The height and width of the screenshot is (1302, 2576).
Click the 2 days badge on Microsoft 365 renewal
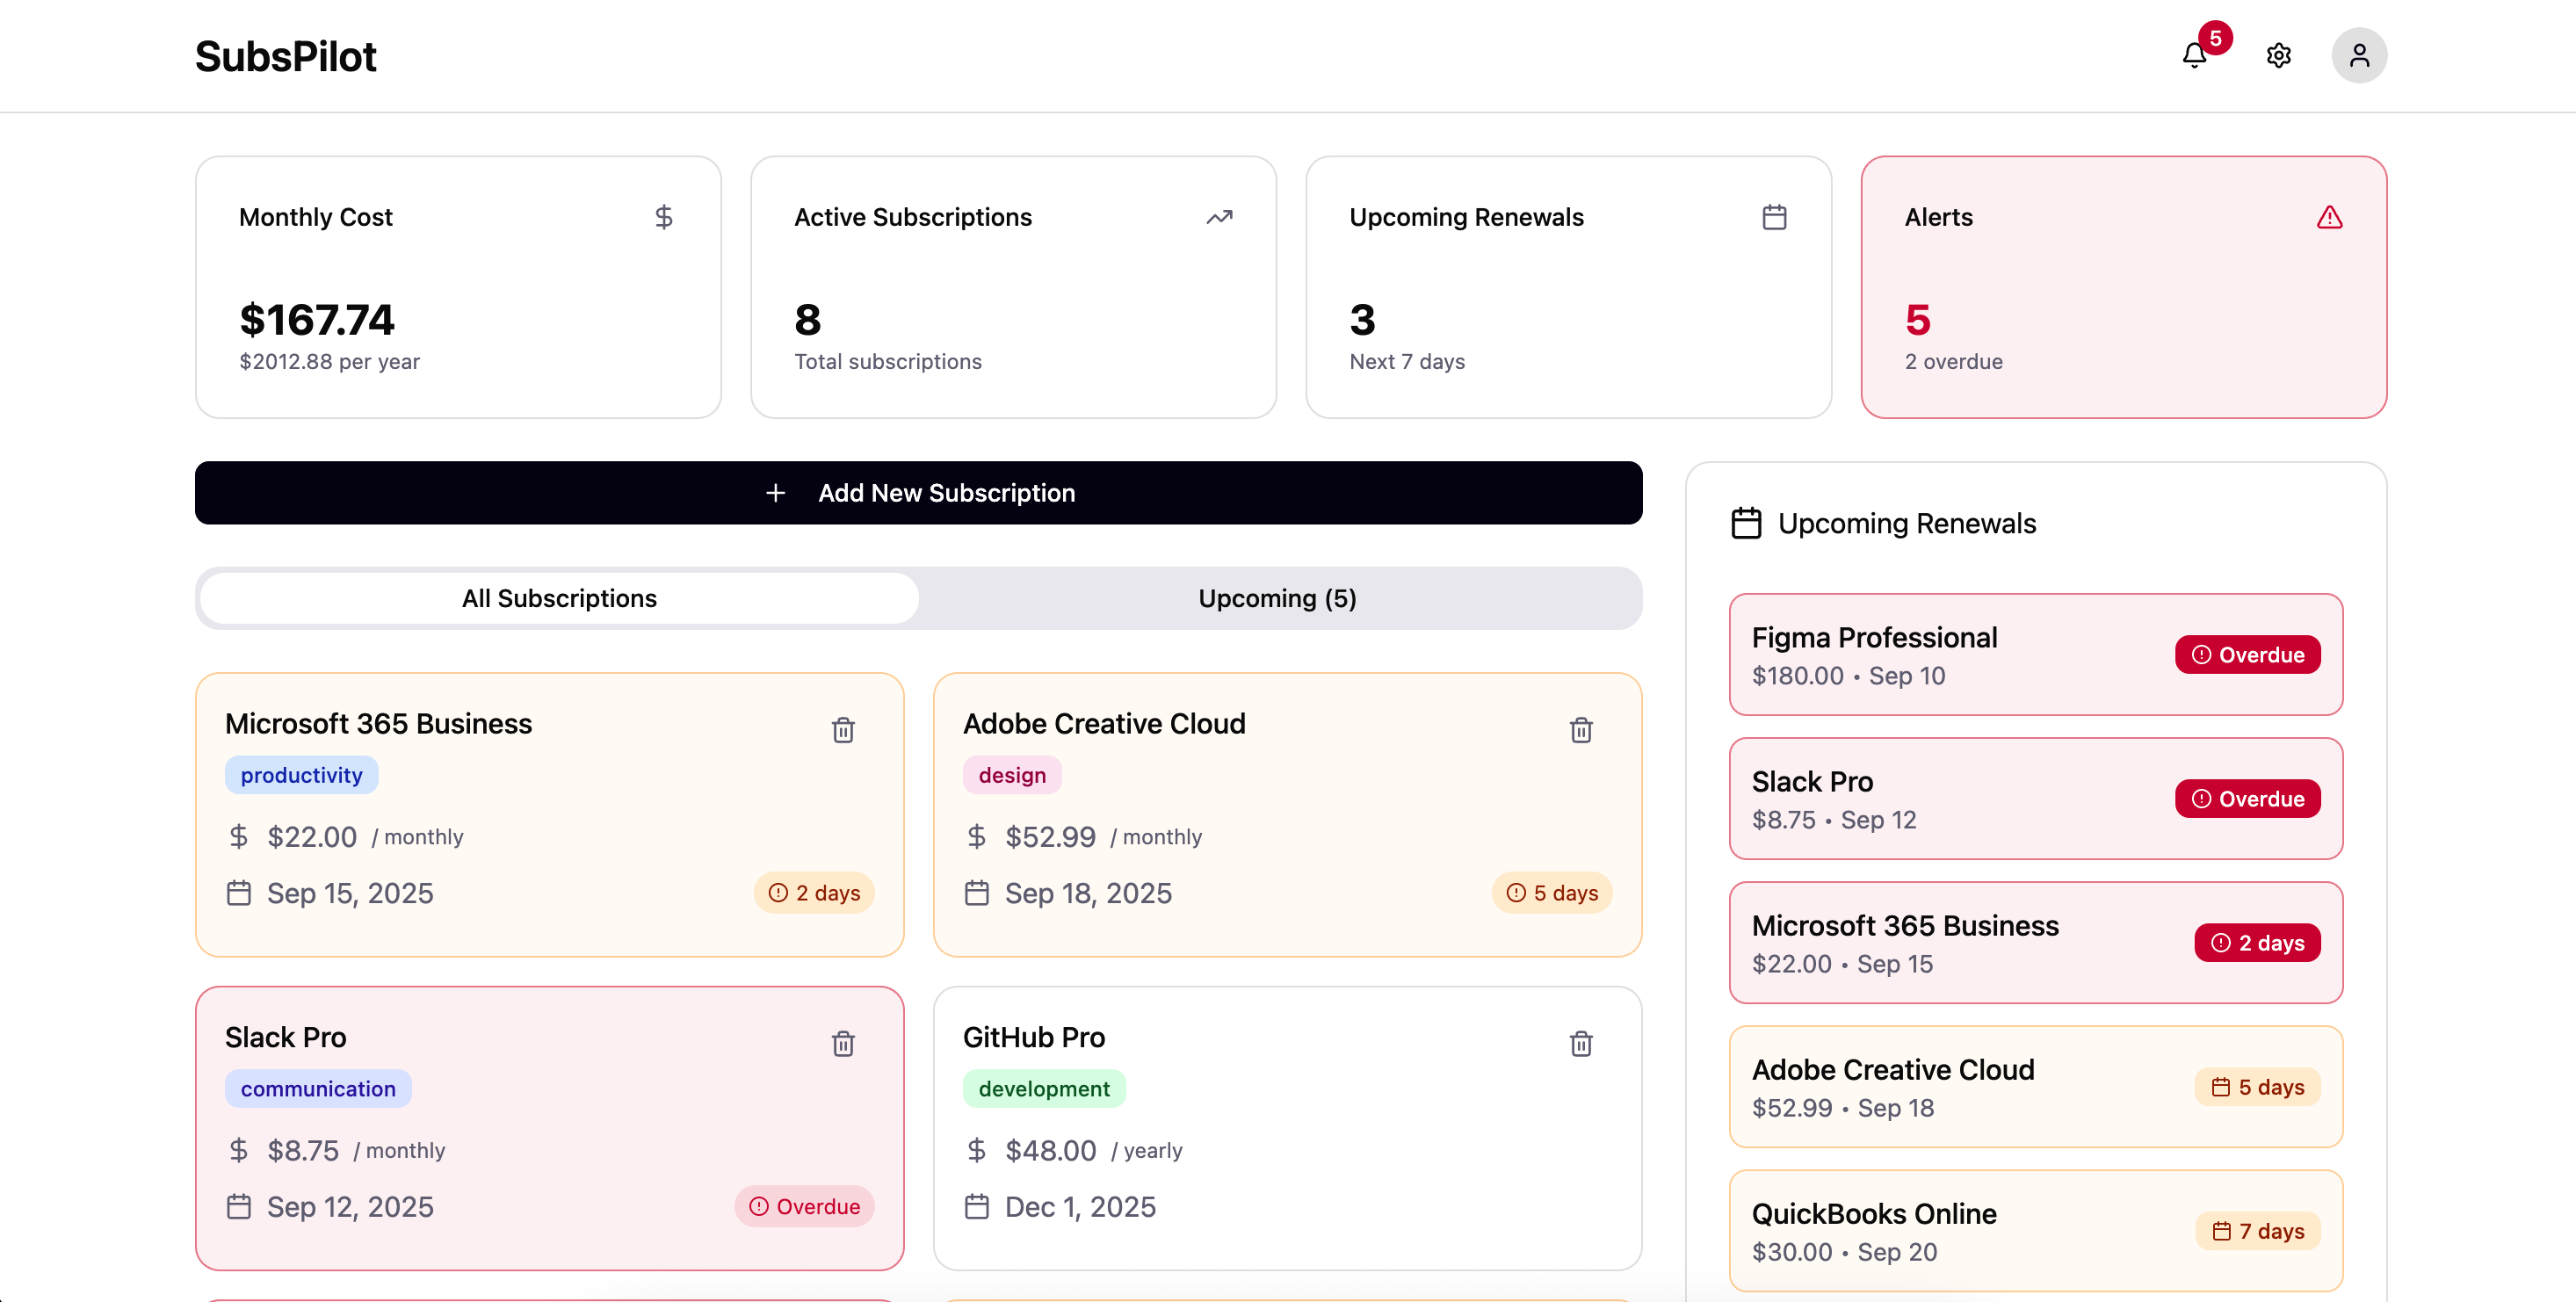click(2256, 941)
